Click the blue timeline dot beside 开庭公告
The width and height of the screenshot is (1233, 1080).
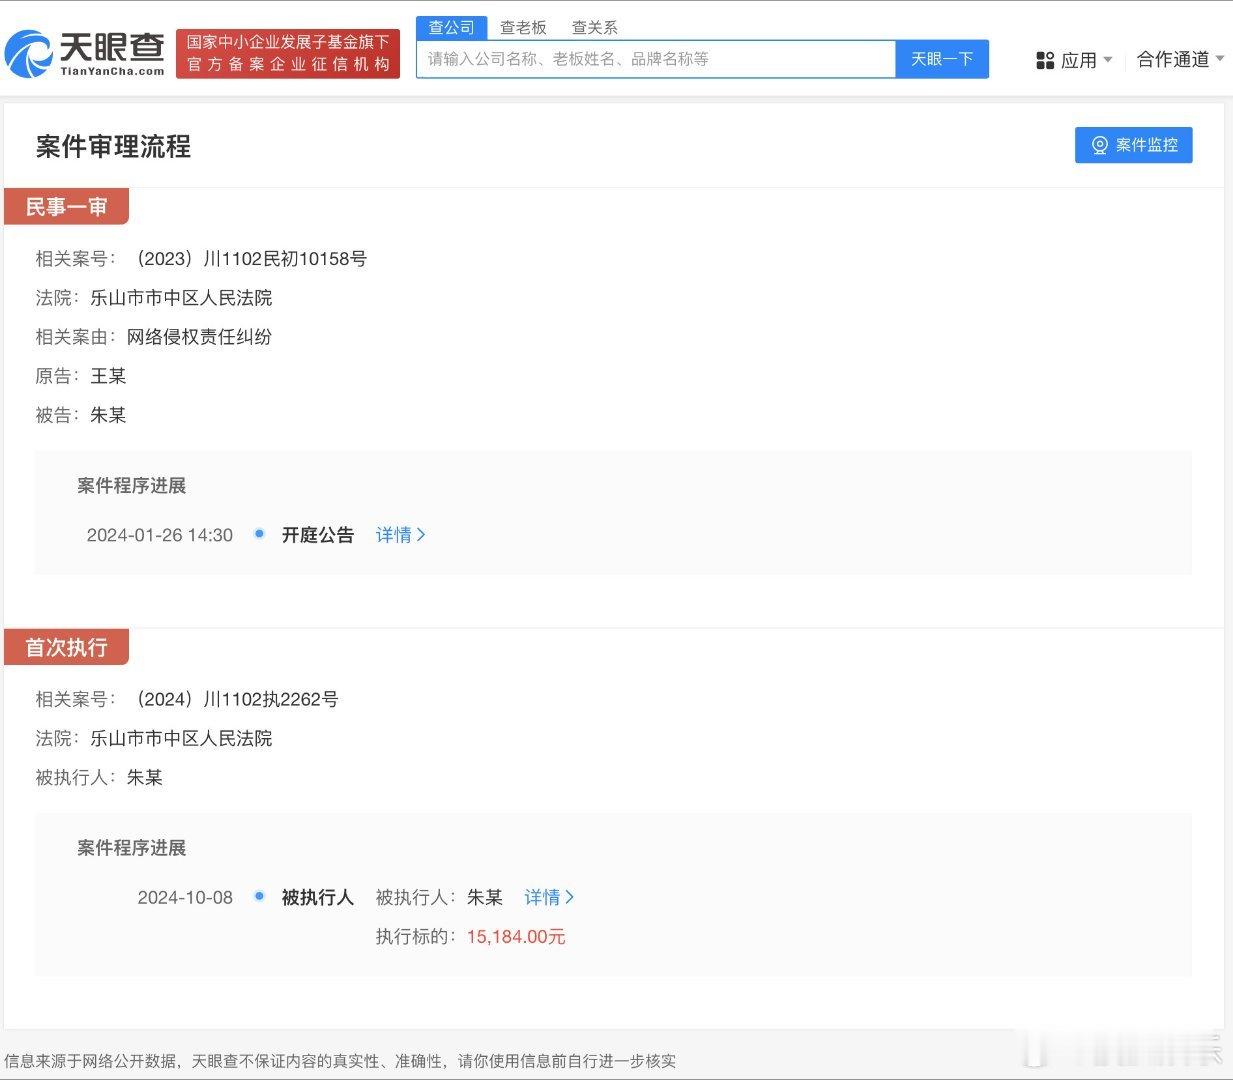(259, 534)
